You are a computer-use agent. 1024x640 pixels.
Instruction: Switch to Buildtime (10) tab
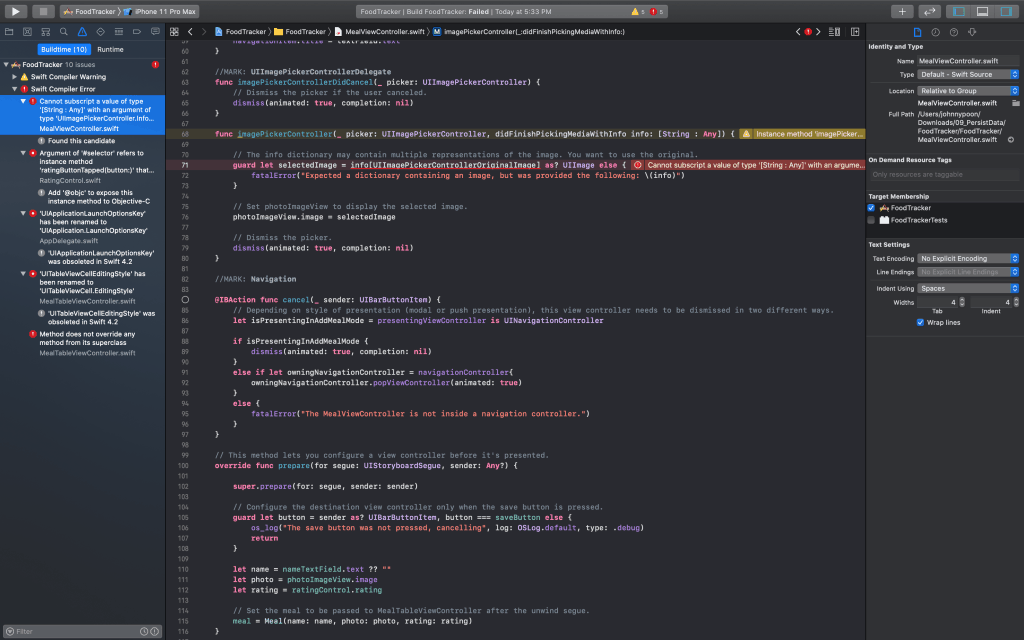(64, 50)
